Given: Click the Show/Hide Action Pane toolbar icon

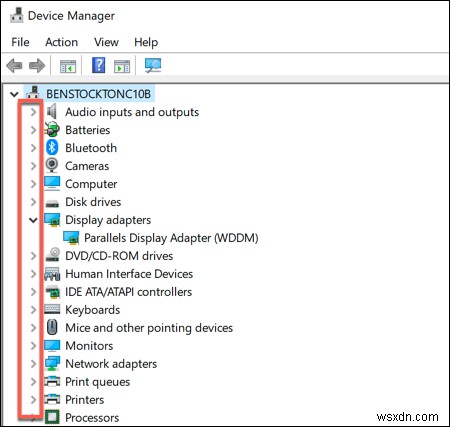Looking at the screenshot, I should [122, 66].
